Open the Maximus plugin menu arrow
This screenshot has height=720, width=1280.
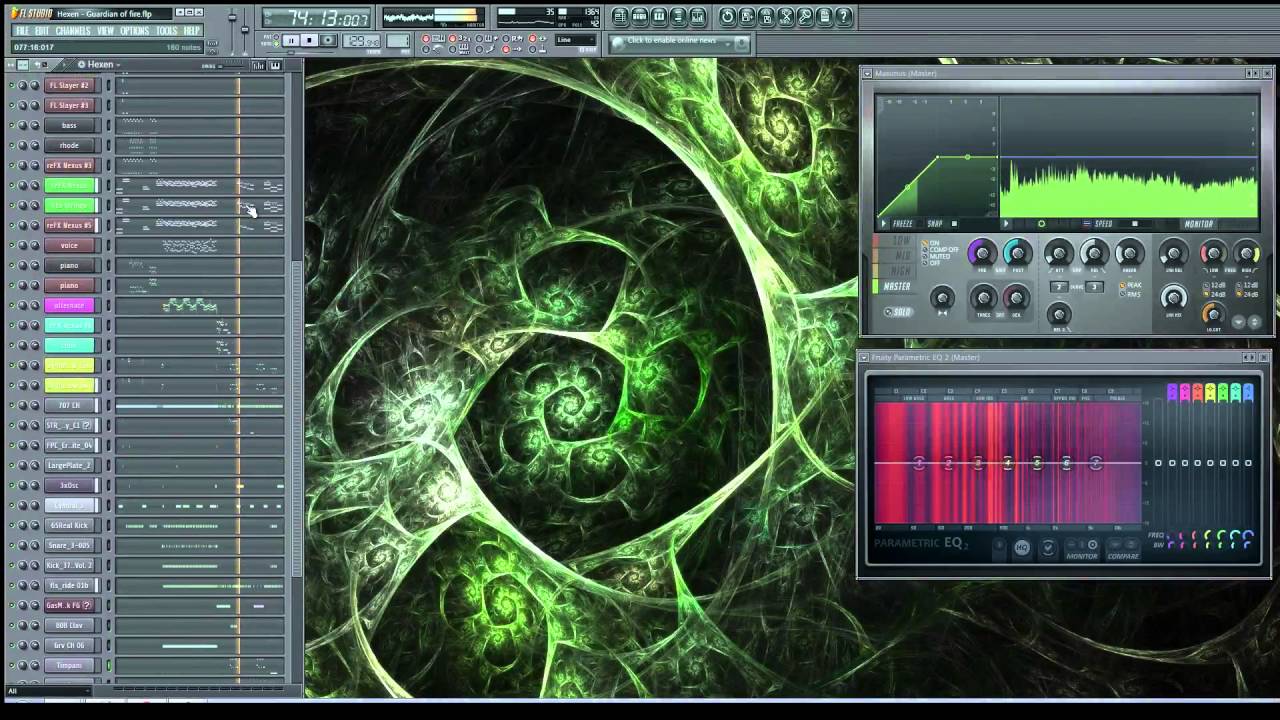867,73
